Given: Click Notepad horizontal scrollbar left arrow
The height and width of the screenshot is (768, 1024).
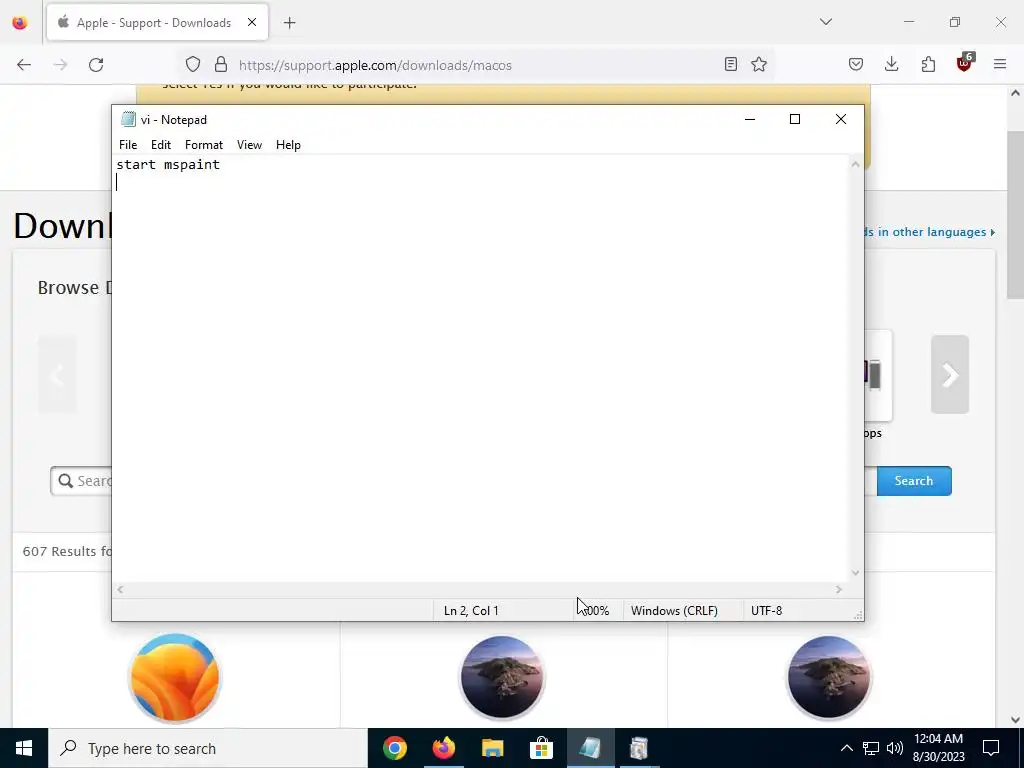Looking at the screenshot, I should [120, 590].
